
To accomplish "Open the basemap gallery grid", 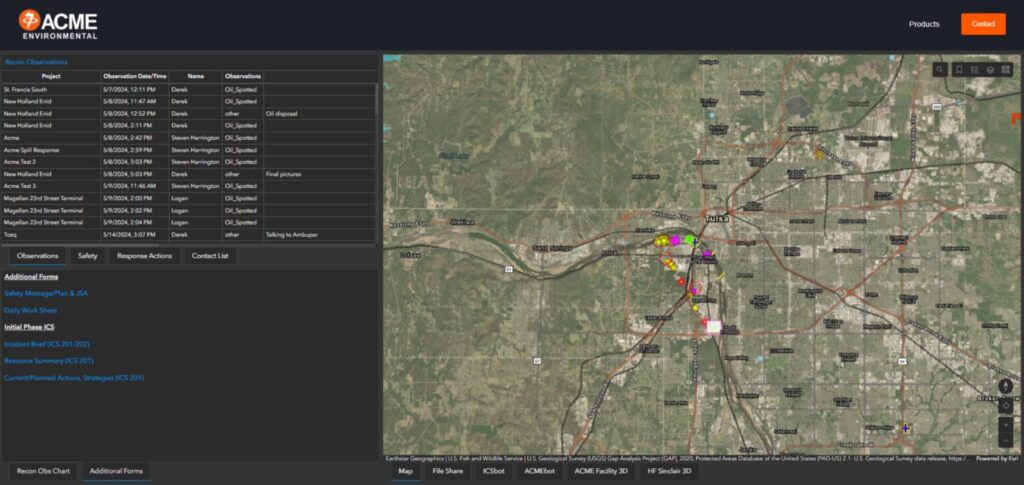I will point(1006,69).
